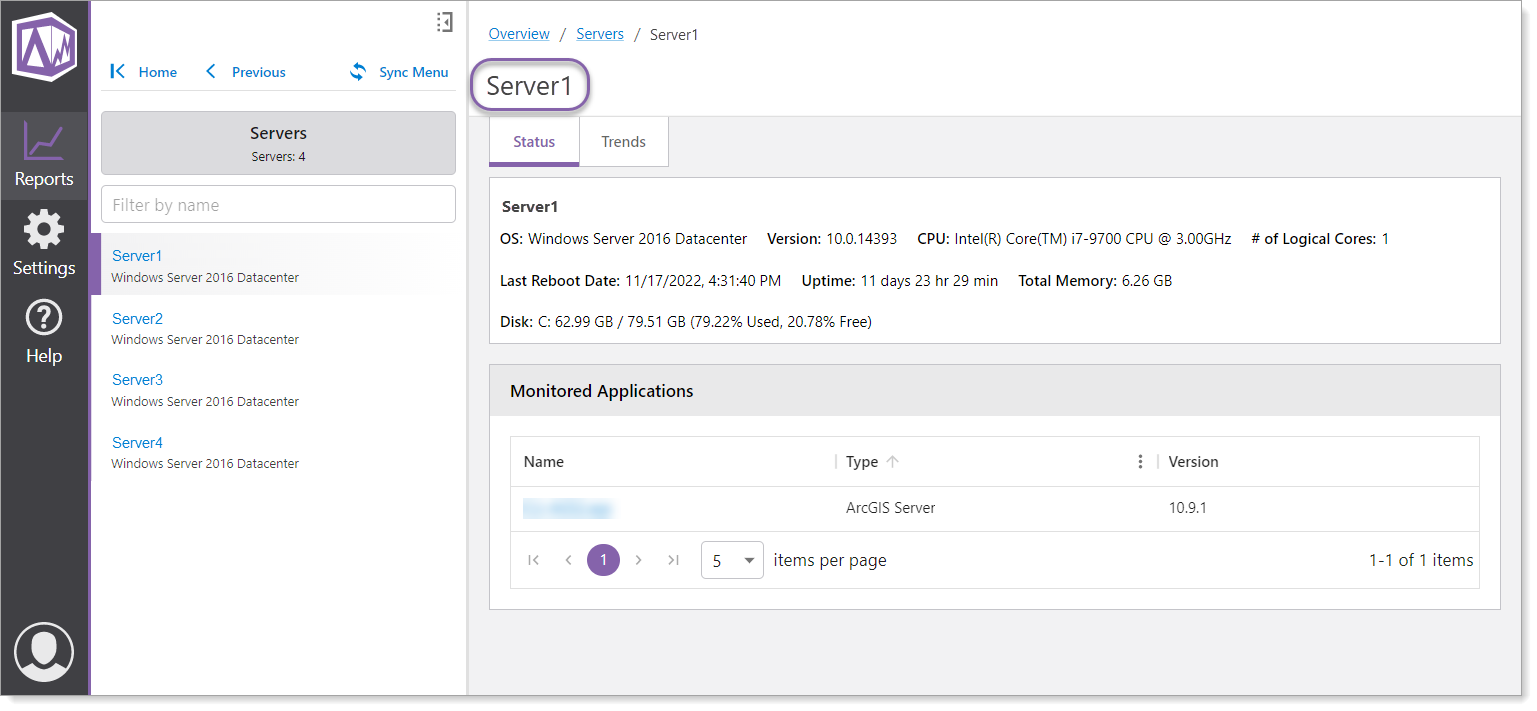Go back with the Previous chevron
The width and height of the screenshot is (1537, 711).
click(210, 71)
